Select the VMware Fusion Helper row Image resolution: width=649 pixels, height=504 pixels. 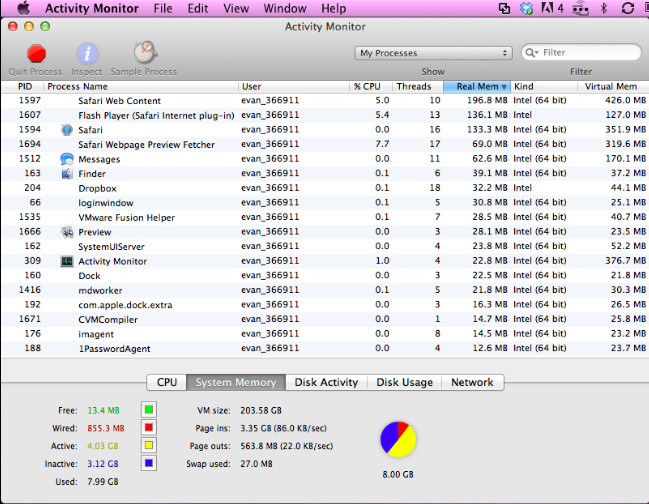[324, 217]
